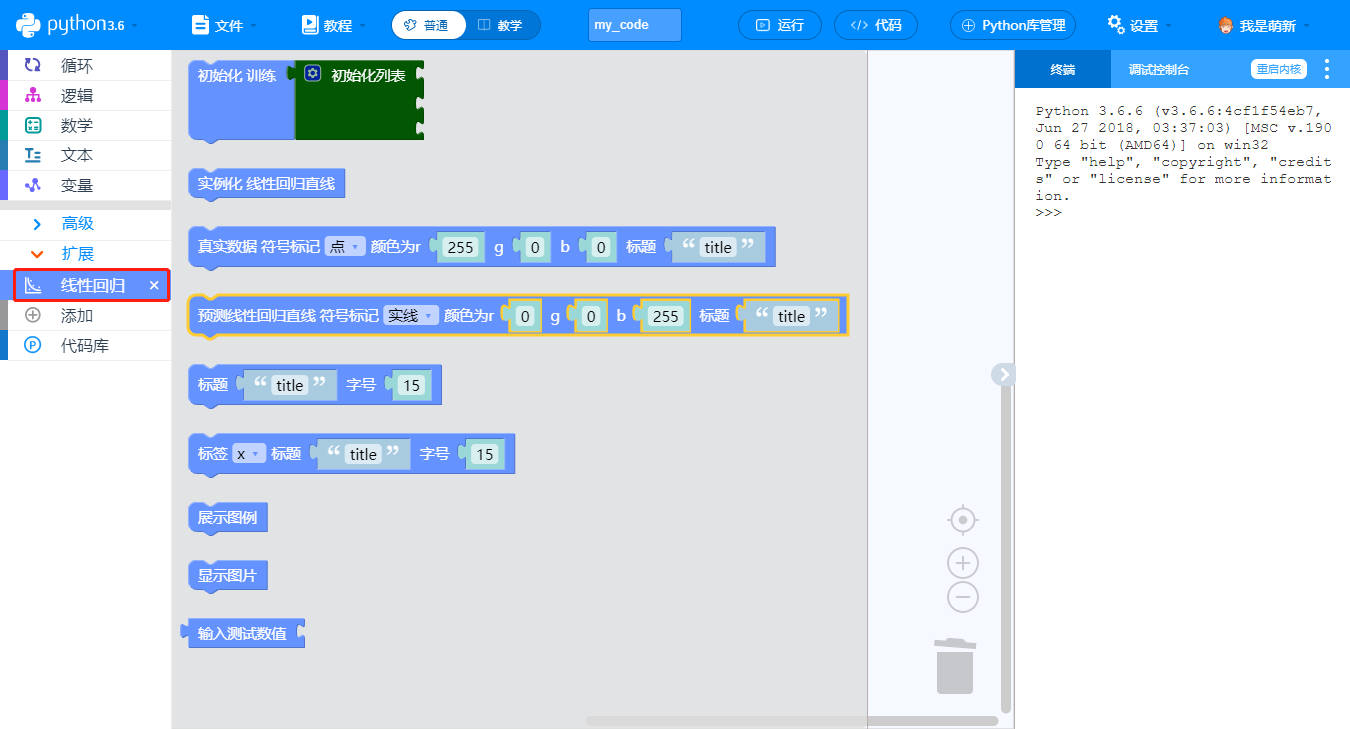Select the 线性回归 category in the sidebar
The width and height of the screenshot is (1350, 729).
pos(92,285)
